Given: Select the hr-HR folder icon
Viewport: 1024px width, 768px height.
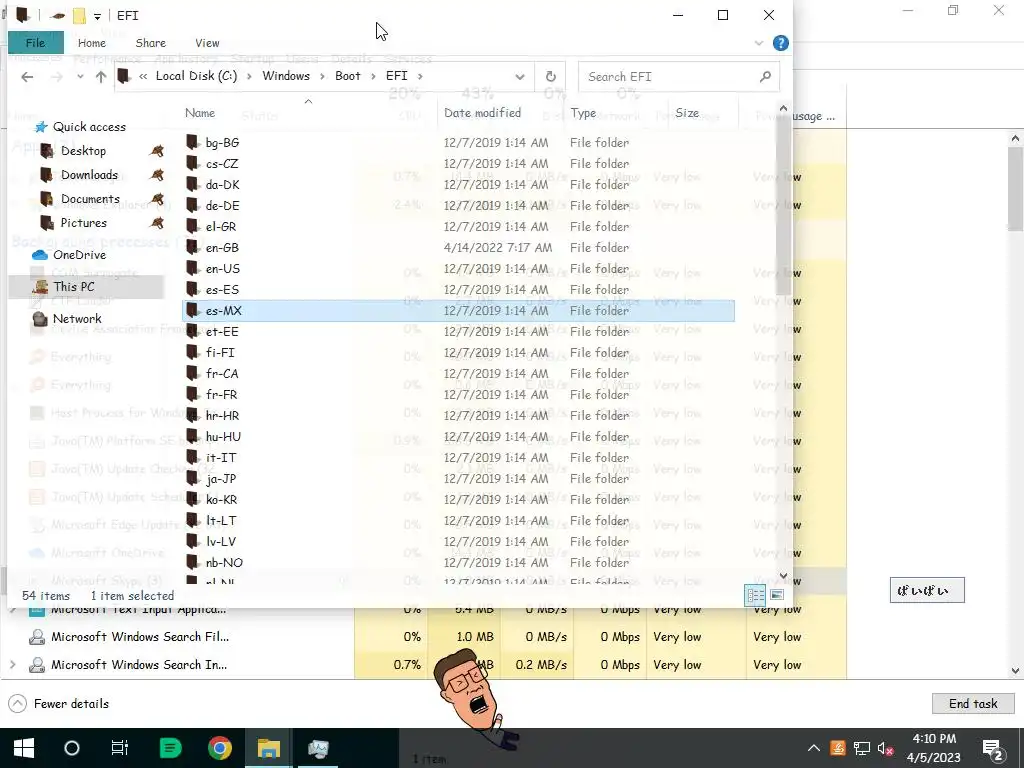Looking at the screenshot, I should tap(192, 415).
